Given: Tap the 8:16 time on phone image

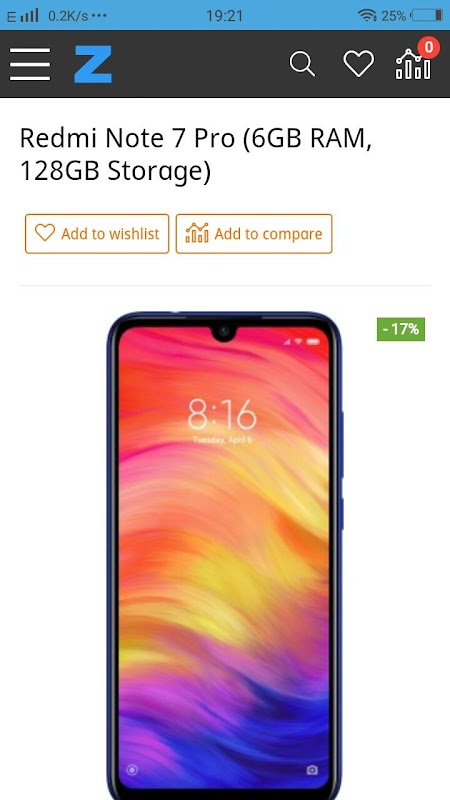Looking at the screenshot, I should tap(222, 414).
